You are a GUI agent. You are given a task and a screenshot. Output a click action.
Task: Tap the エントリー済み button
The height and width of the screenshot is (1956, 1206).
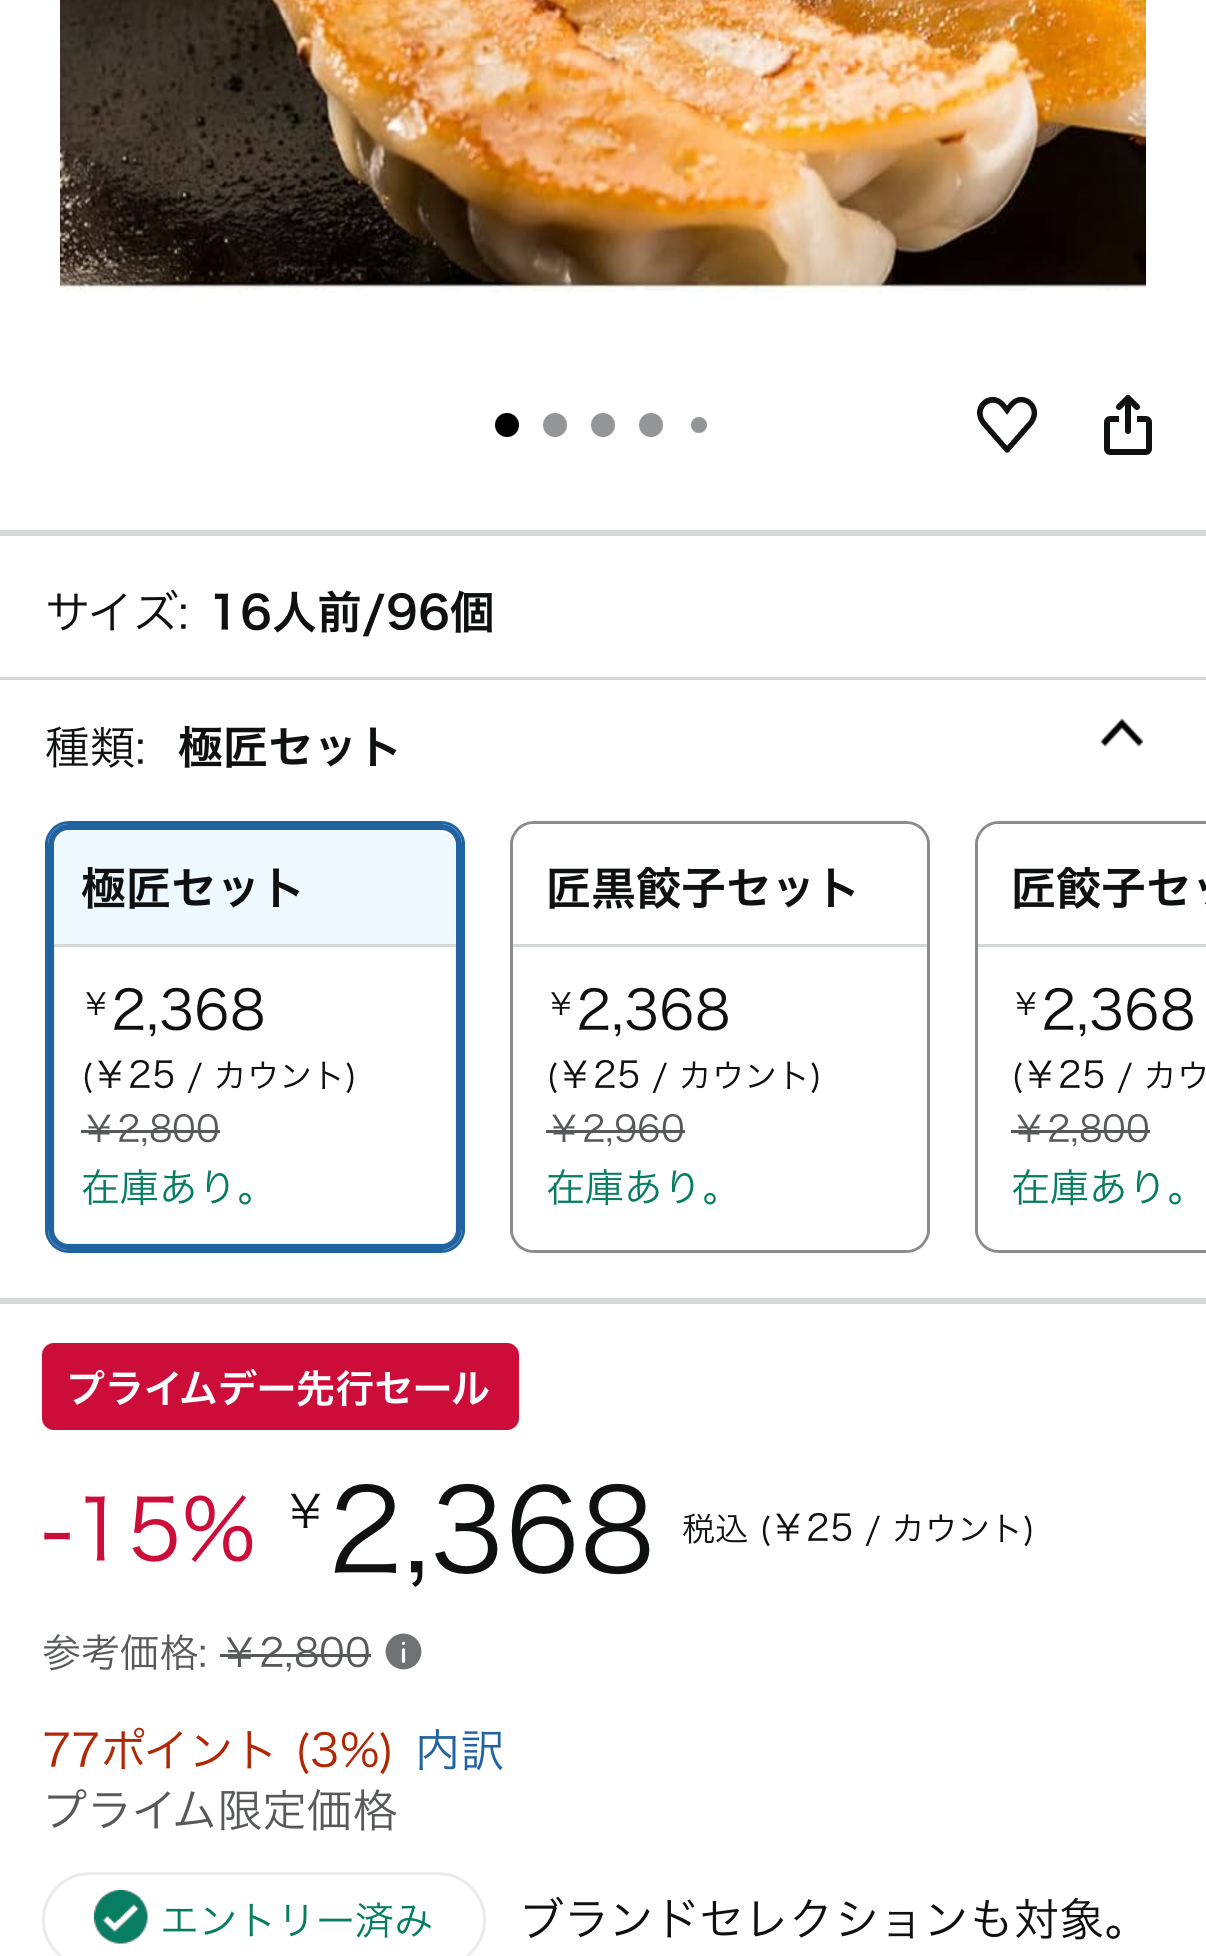click(264, 1917)
